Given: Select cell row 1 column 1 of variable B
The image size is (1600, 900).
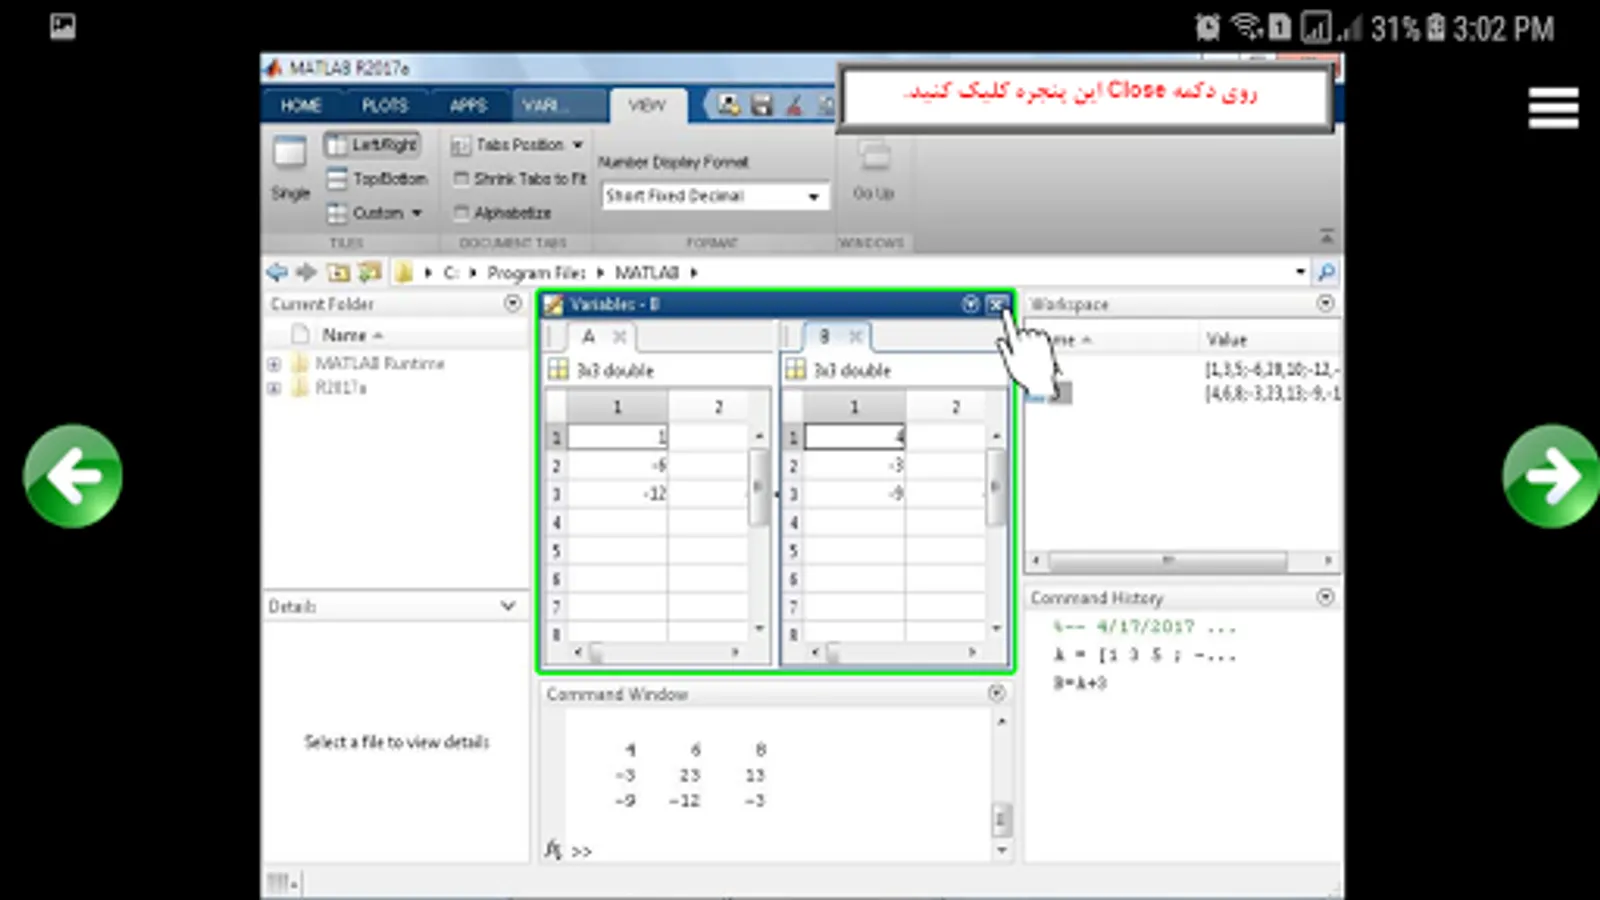Looking at the screenshot, I should [854, 437].
